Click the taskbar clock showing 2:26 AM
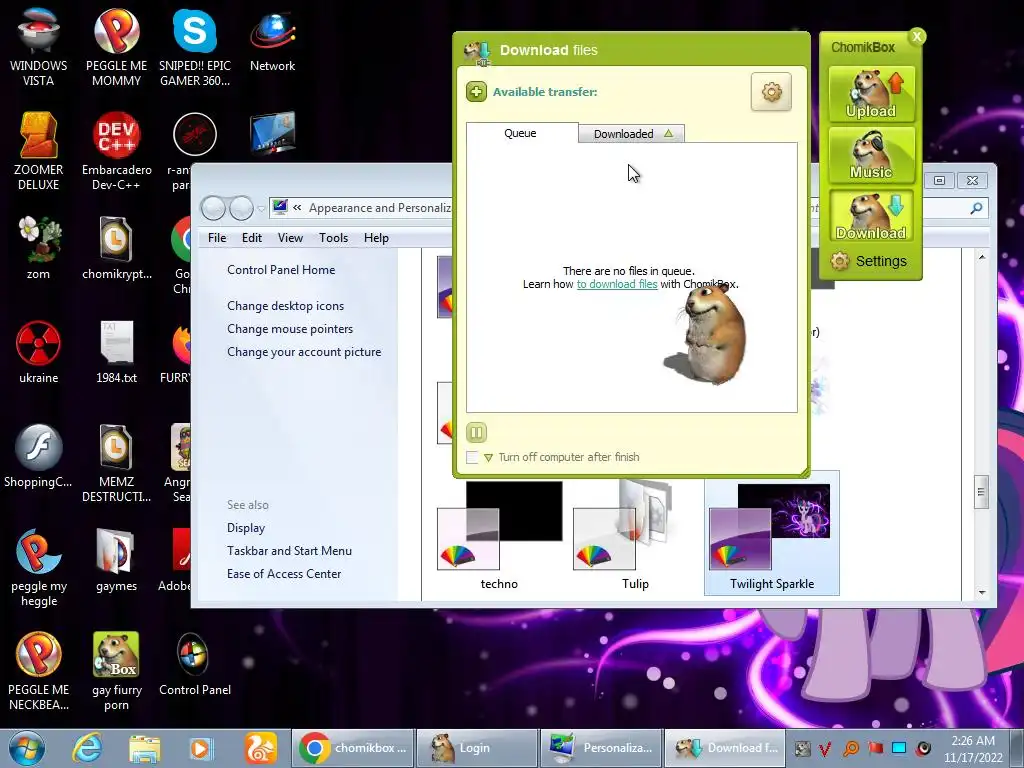Screen dimensions: 1024x768 pos(972,748)
